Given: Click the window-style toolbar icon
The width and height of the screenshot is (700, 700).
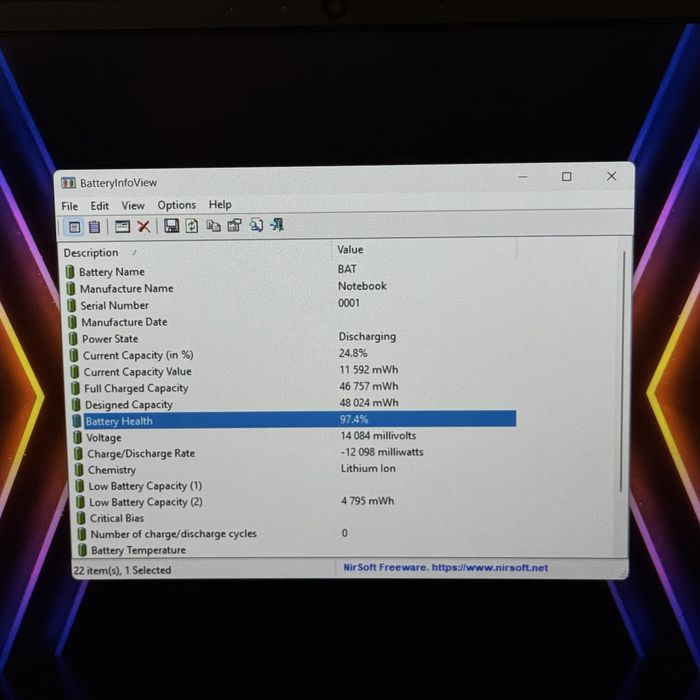Looking at the screenshot, I should tap(122, 227).
